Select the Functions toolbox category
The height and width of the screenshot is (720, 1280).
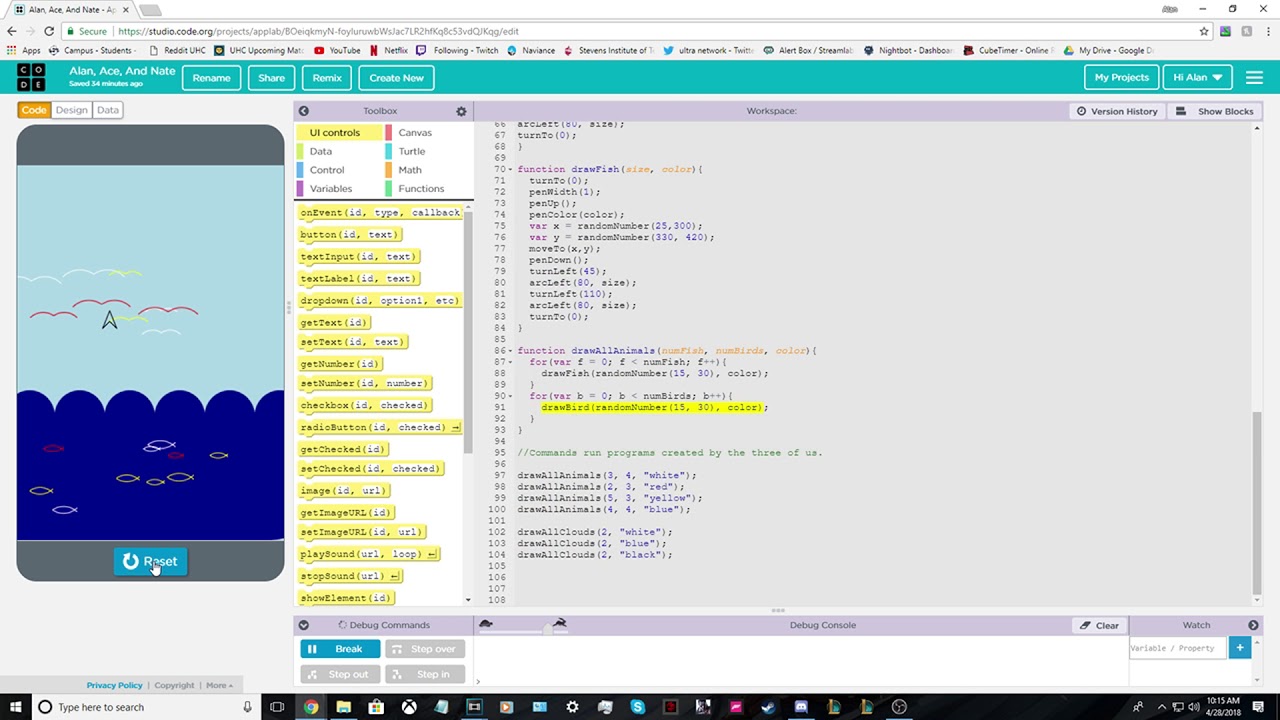click(421, 189)
